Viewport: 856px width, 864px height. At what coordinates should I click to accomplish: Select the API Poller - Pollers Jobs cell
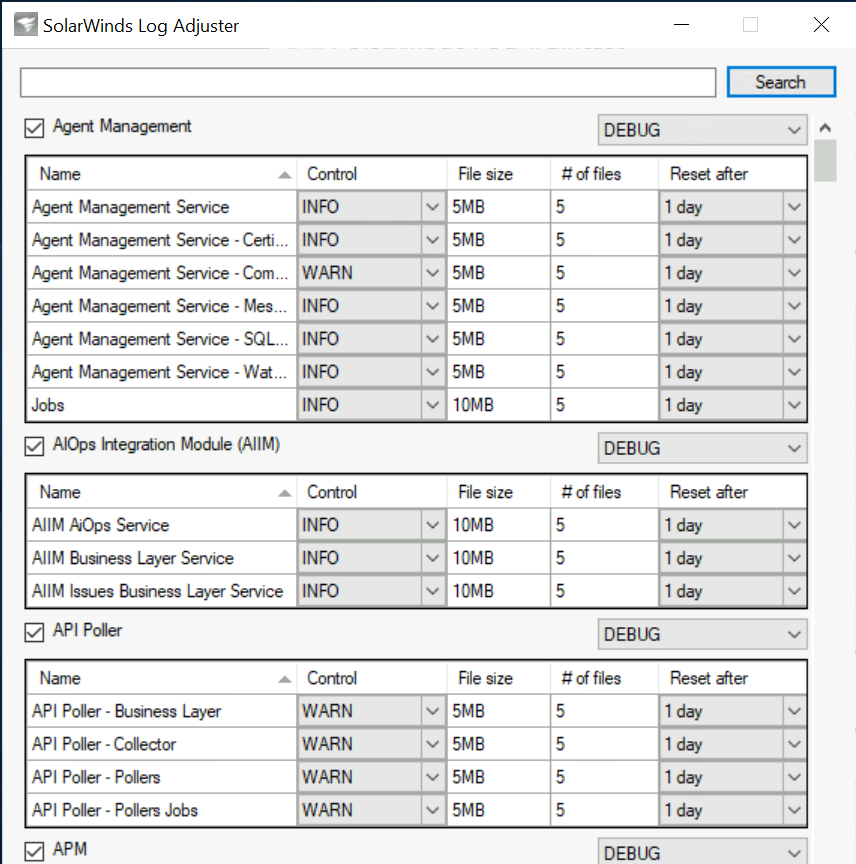tap(161, 811)
